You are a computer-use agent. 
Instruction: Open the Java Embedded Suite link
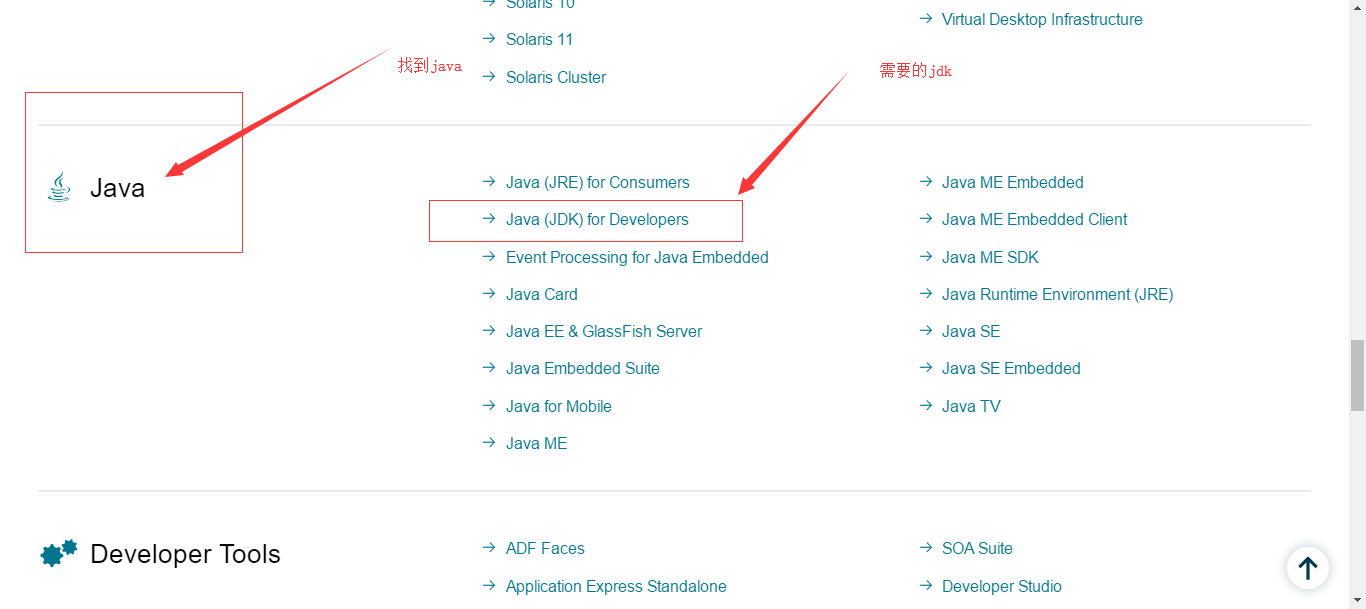(x=583, y=369)
